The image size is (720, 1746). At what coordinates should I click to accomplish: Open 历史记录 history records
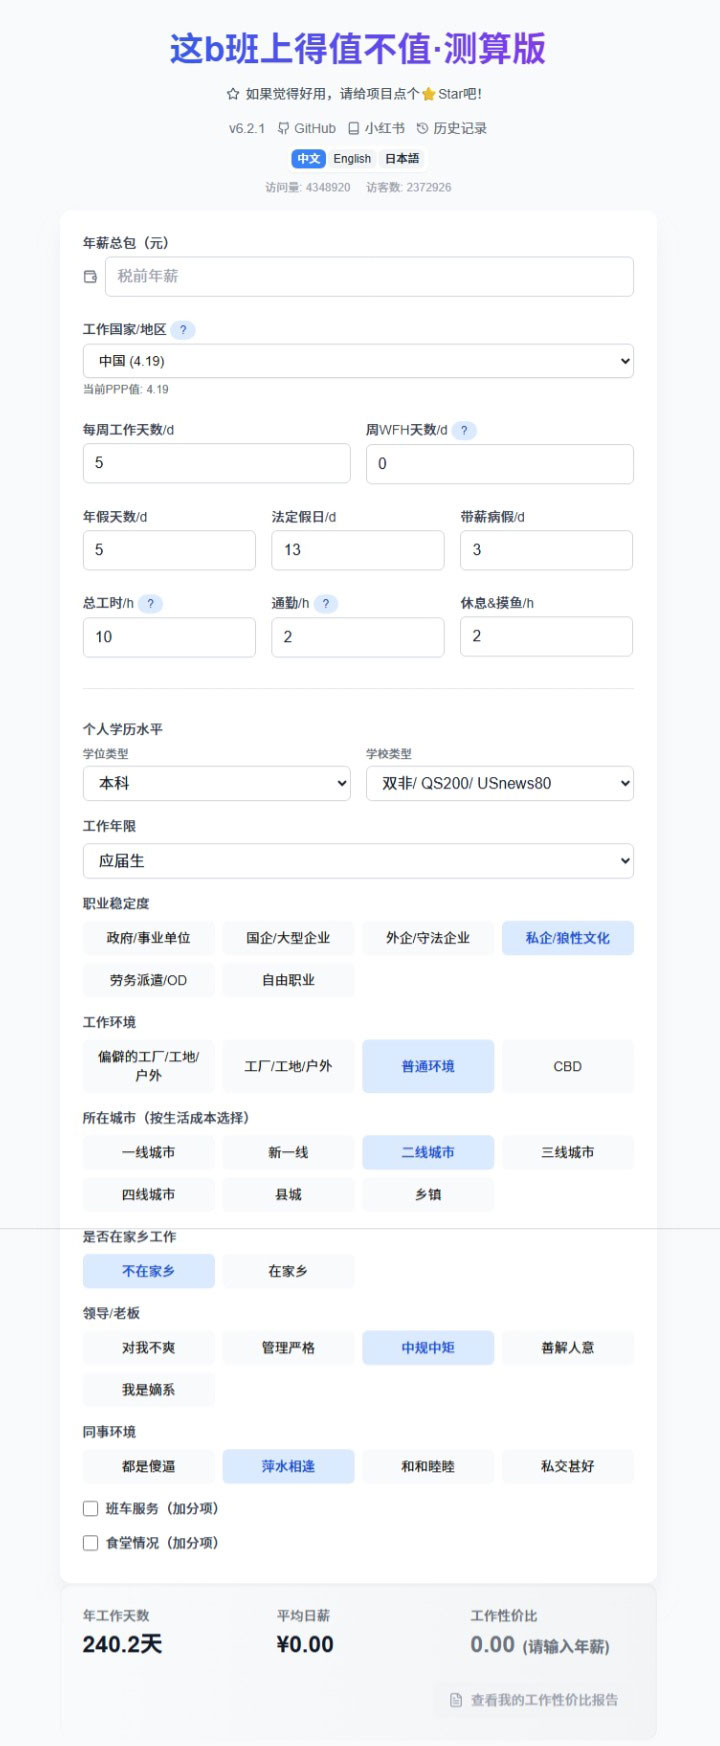[x=452, y=128]
